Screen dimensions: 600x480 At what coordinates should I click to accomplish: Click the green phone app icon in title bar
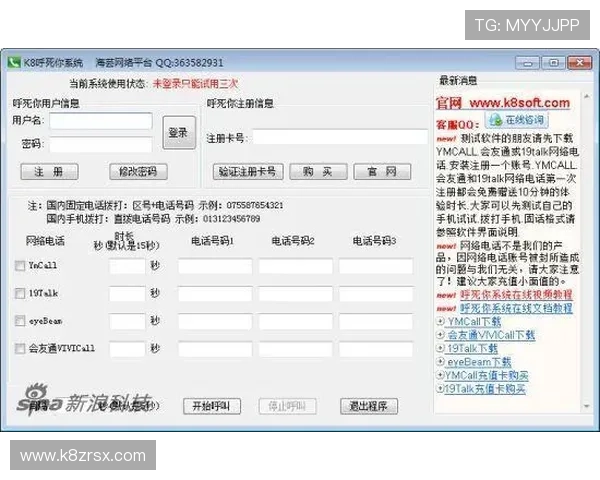(x=14, y=62)
